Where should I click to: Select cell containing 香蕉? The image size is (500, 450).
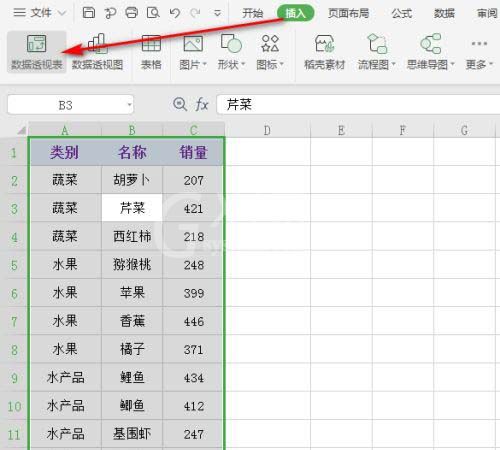pos(132,321)
